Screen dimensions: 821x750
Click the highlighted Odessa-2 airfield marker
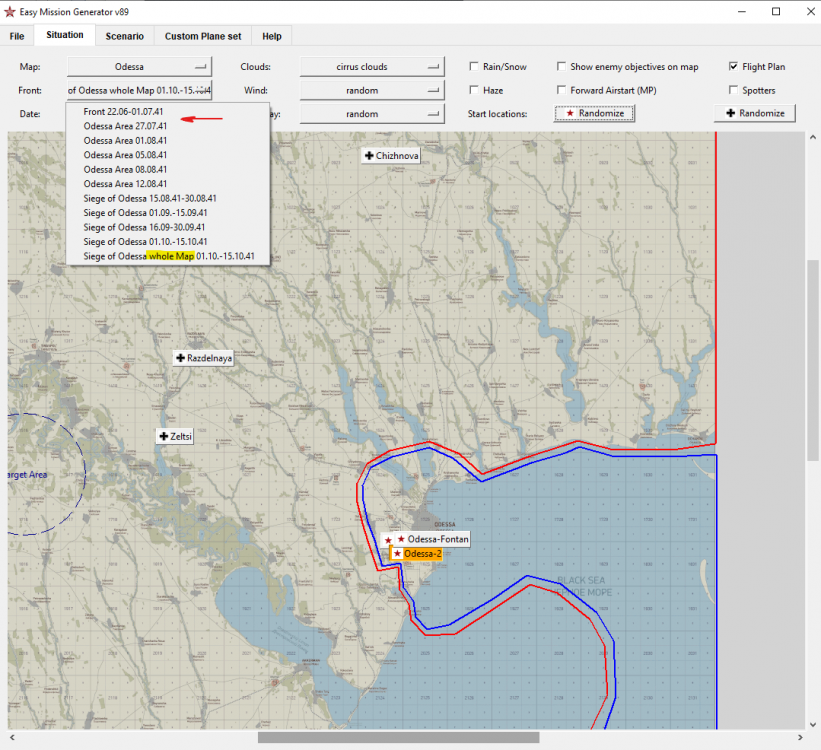pos(416,554)
